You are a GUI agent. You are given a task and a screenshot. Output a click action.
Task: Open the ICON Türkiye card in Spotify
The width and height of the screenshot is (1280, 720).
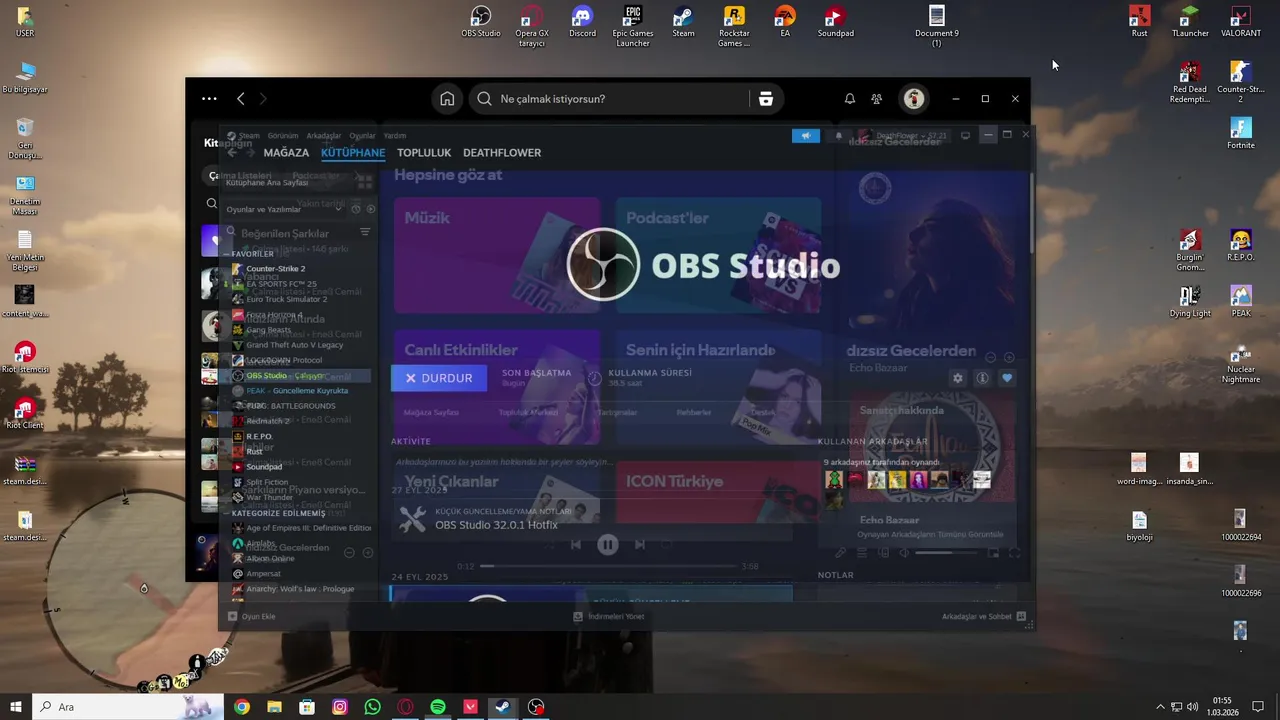click(718, 492)
